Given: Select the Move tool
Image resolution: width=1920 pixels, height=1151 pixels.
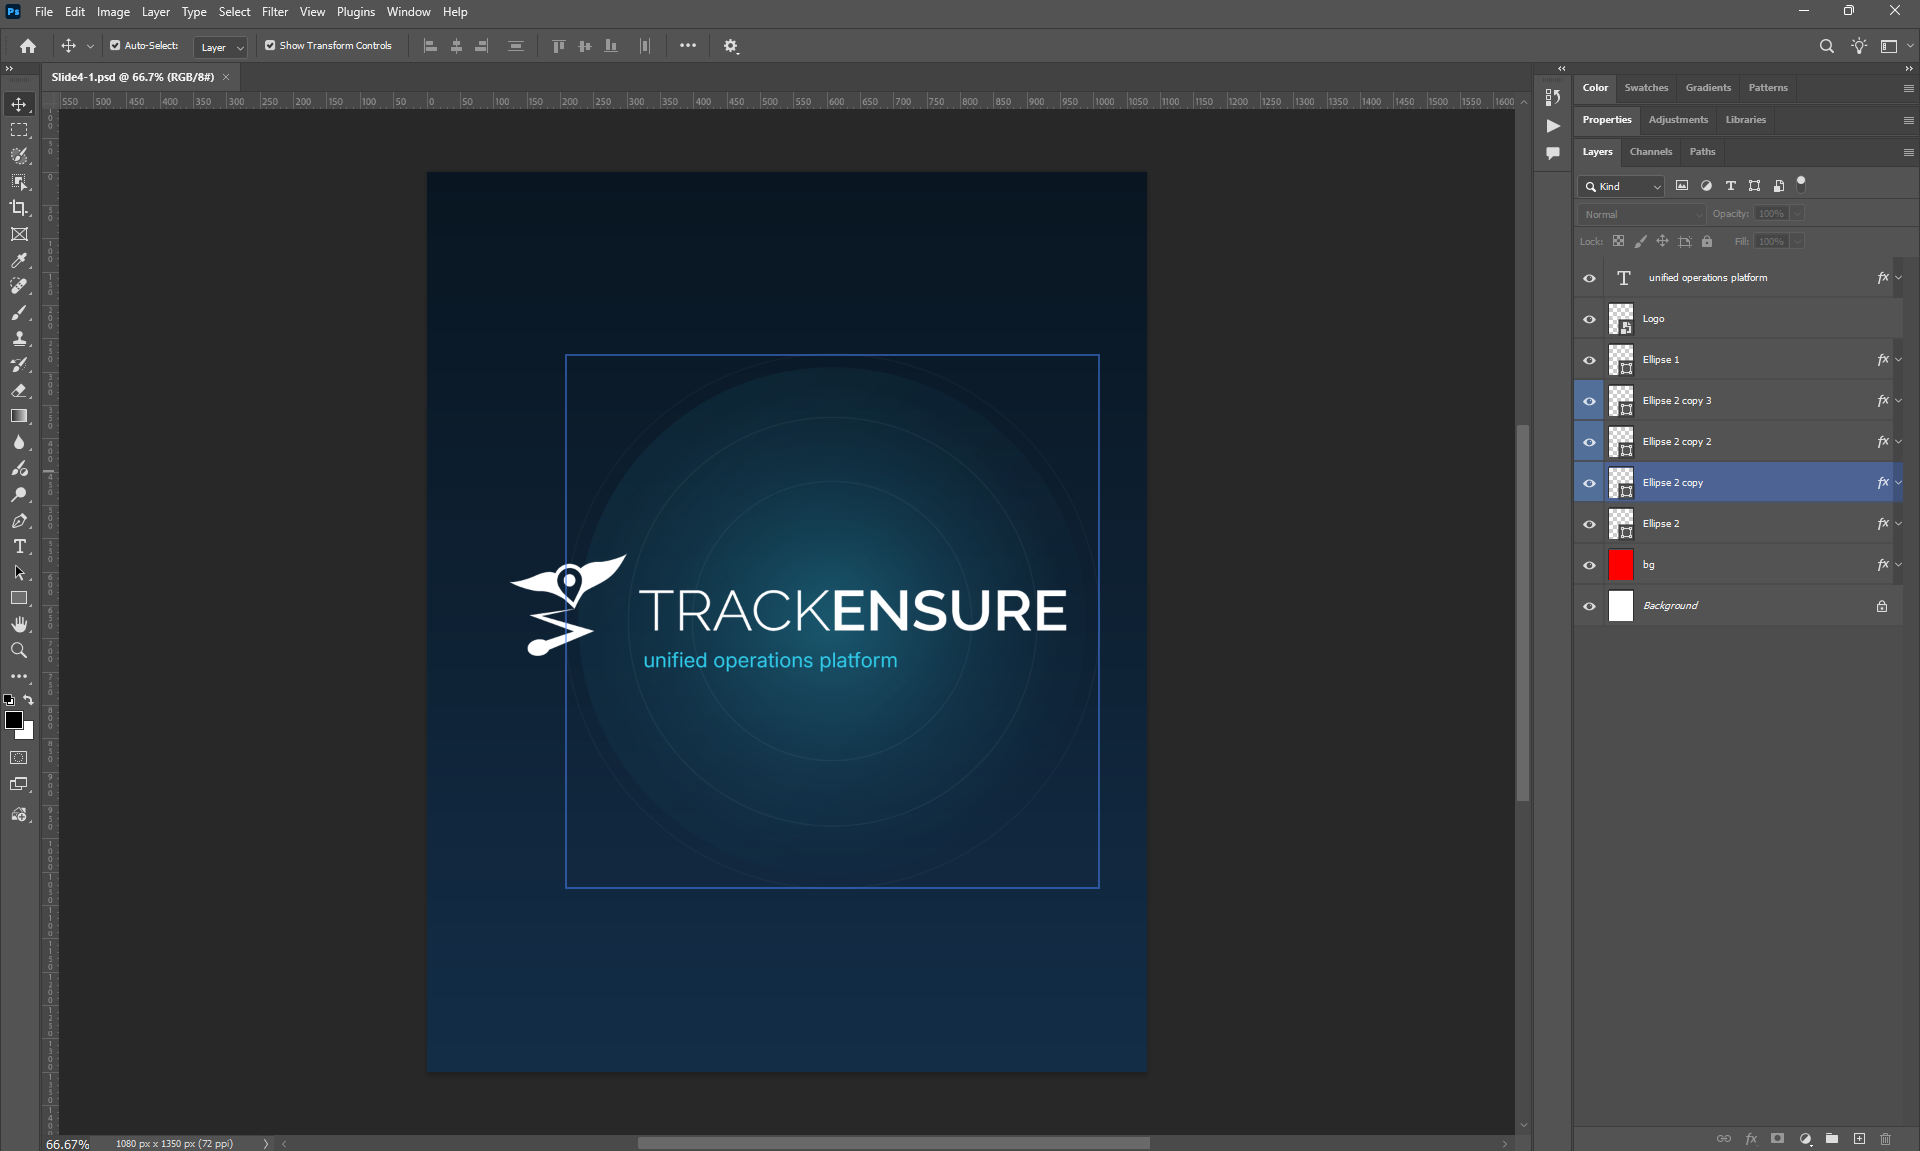Looking at the screenshot, I should pos(19,104).
